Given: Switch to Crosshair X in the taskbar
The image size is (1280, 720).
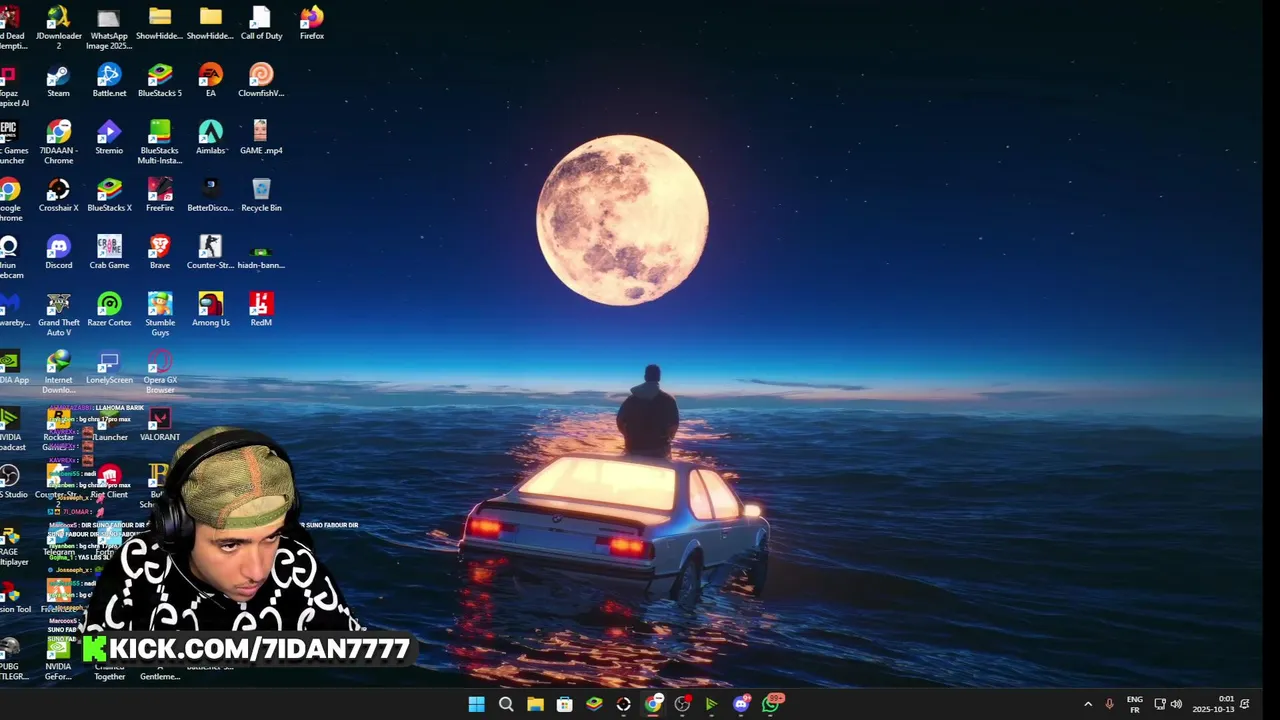Looking at the screenshot, I should click(x=624, y=704).
